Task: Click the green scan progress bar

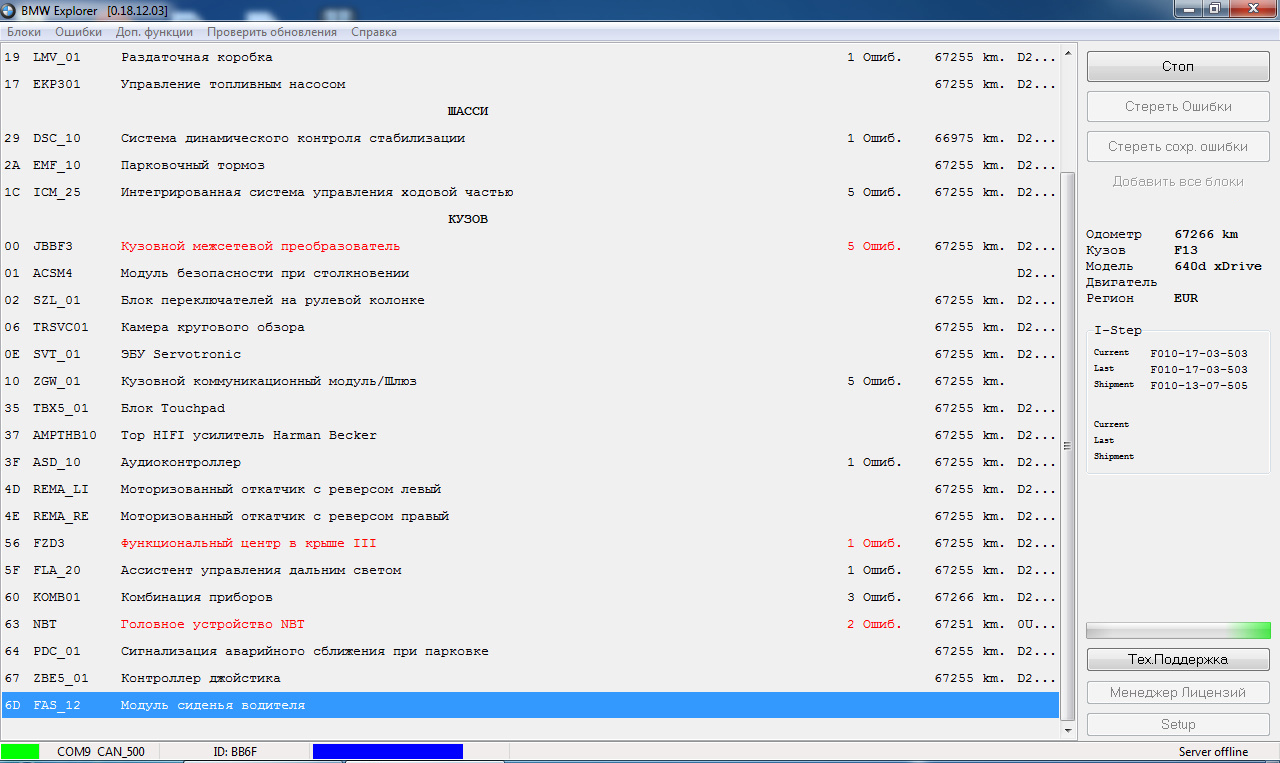Action: point(1177,631)
